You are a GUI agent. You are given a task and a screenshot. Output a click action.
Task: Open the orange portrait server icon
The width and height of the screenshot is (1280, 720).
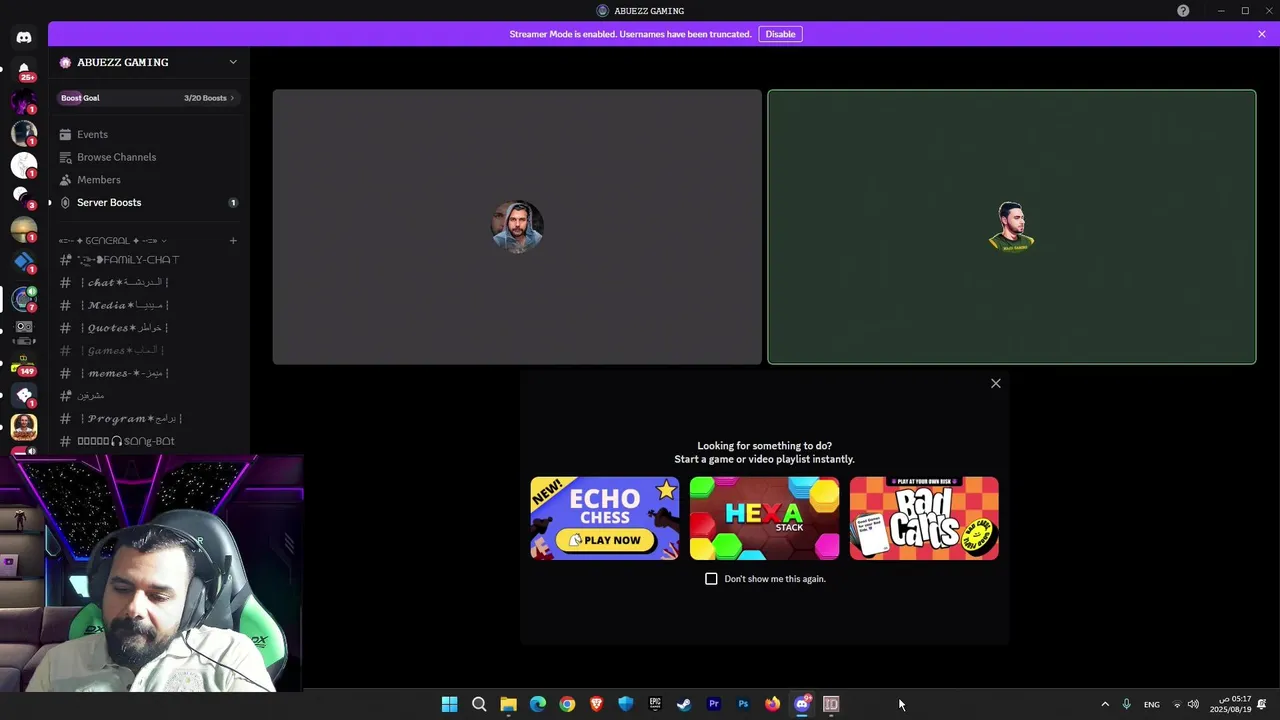pyautogui.click(x=24, y=427)
